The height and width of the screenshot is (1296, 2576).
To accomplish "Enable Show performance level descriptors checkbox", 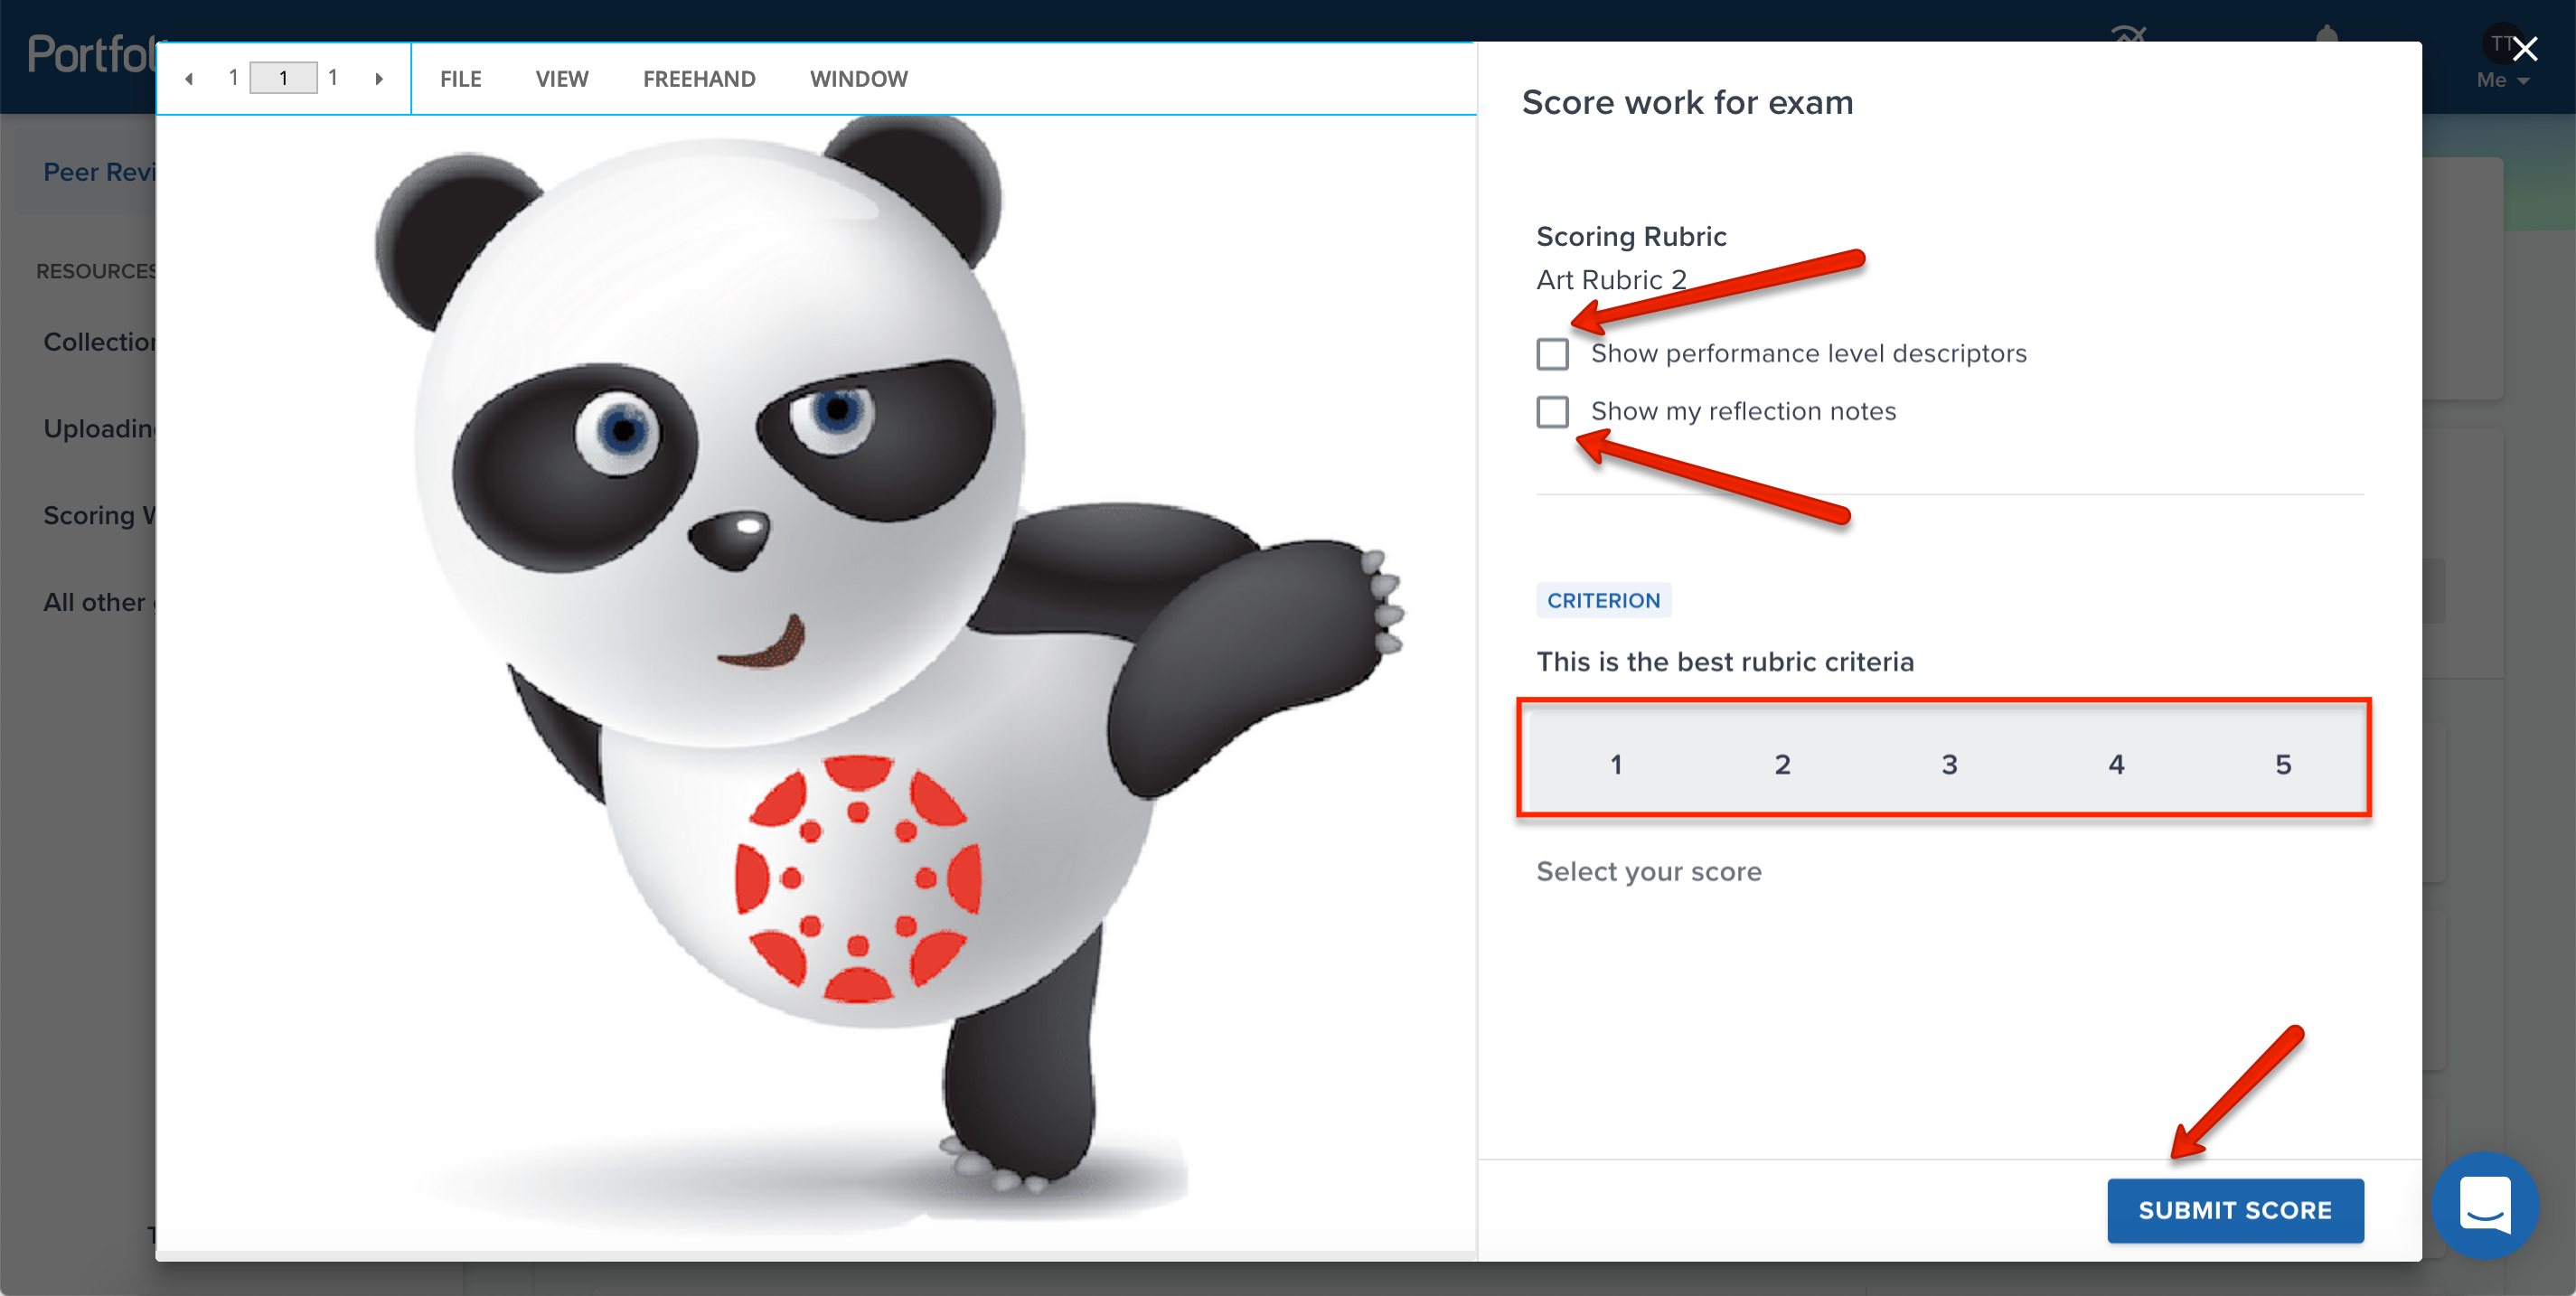I will [x=1552, y=354].
